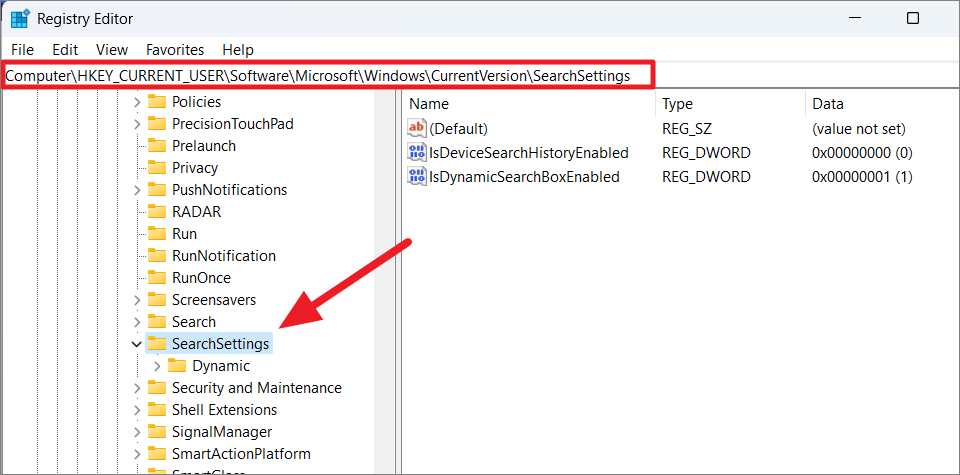Select the Run folder icon

tap(157, 234)
